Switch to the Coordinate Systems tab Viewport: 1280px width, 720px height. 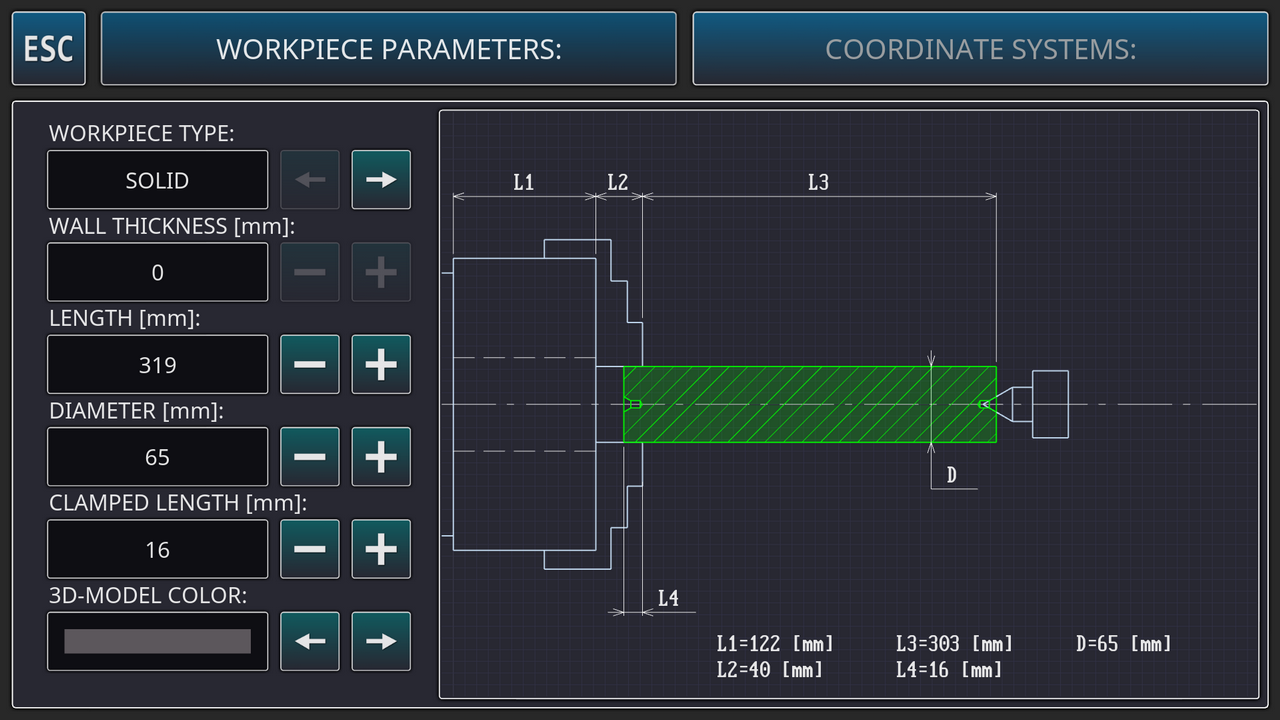tap(980, 49)
